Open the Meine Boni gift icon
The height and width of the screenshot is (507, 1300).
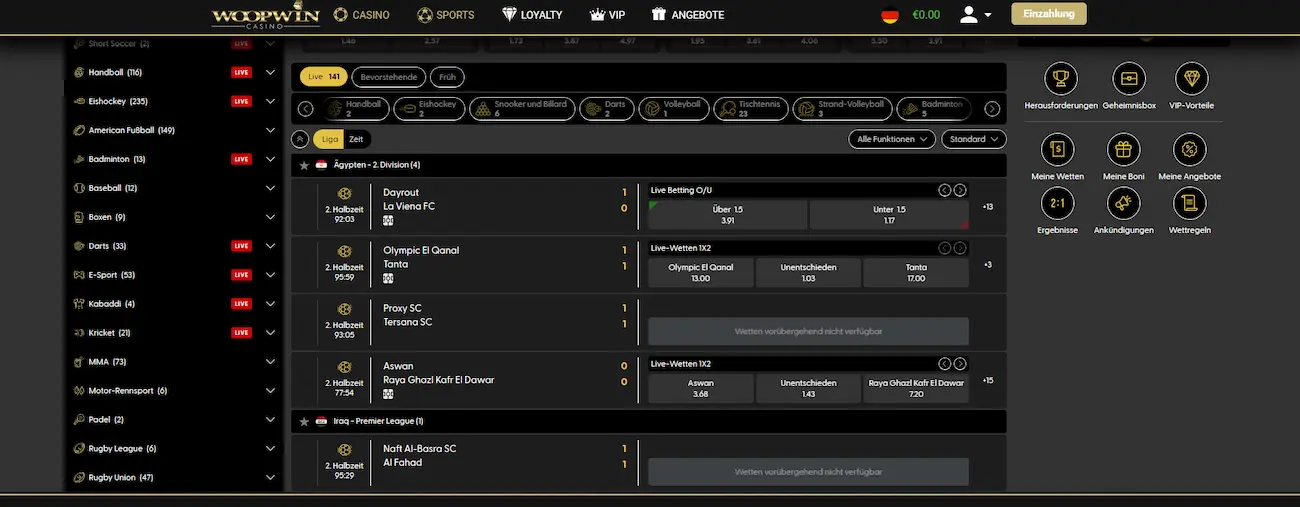[1124, 150]
